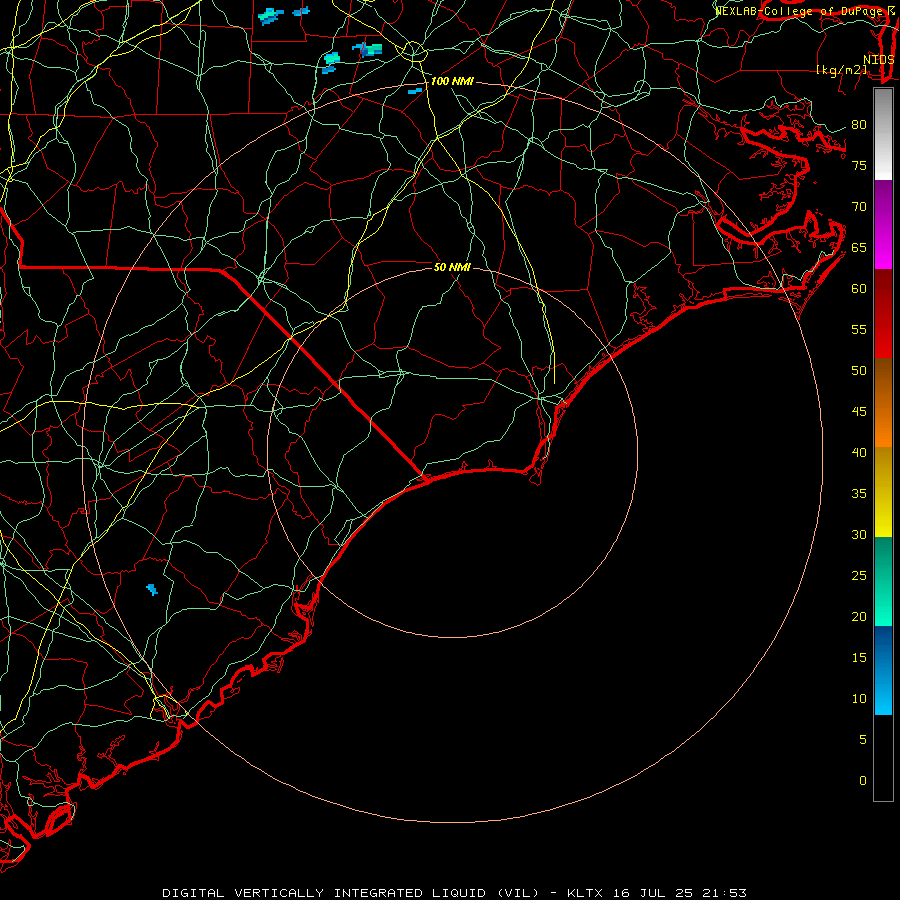900x900 pixels.
Task: Click the 50 NMI range ring label
Action: pyautogui.click(x=452, y=267)
